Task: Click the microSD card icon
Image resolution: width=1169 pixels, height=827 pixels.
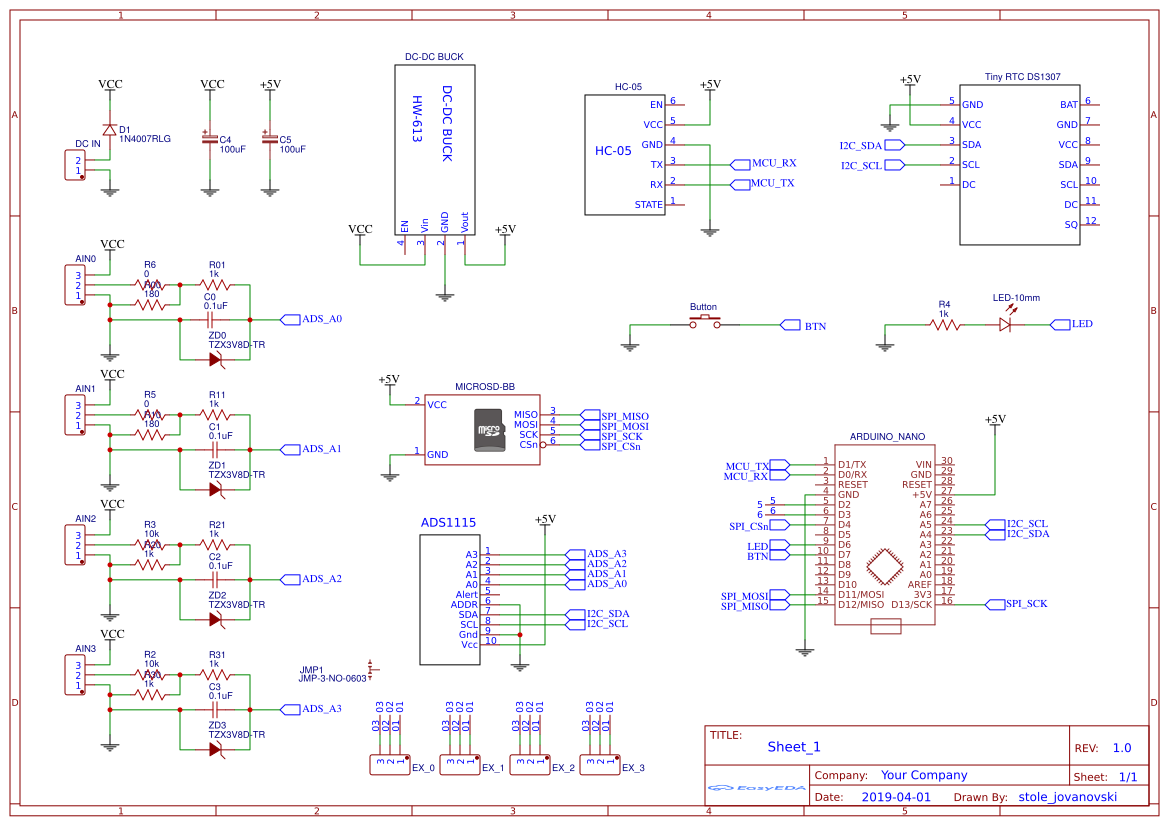Action: [490, 430]
